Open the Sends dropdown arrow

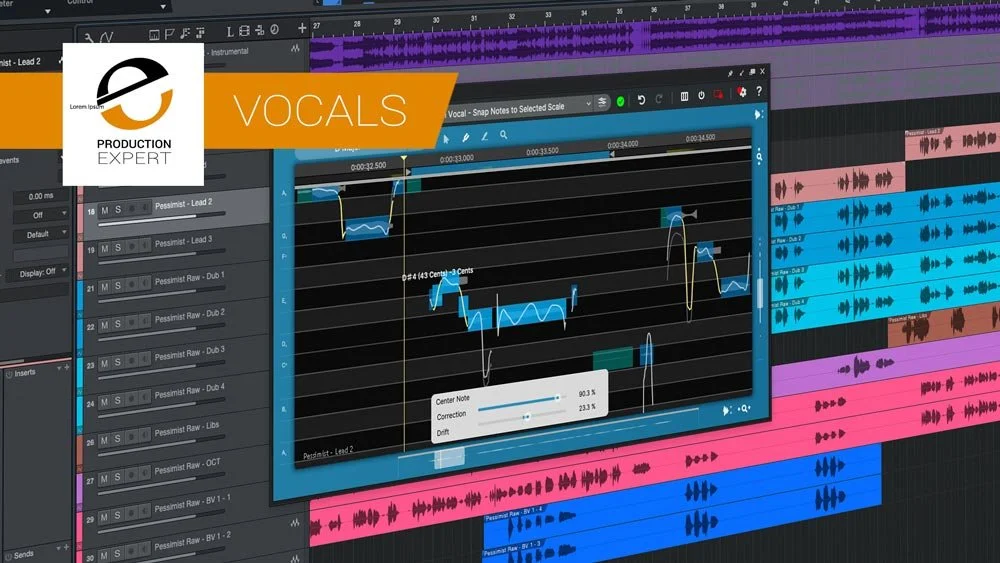(x=59, y=548)
